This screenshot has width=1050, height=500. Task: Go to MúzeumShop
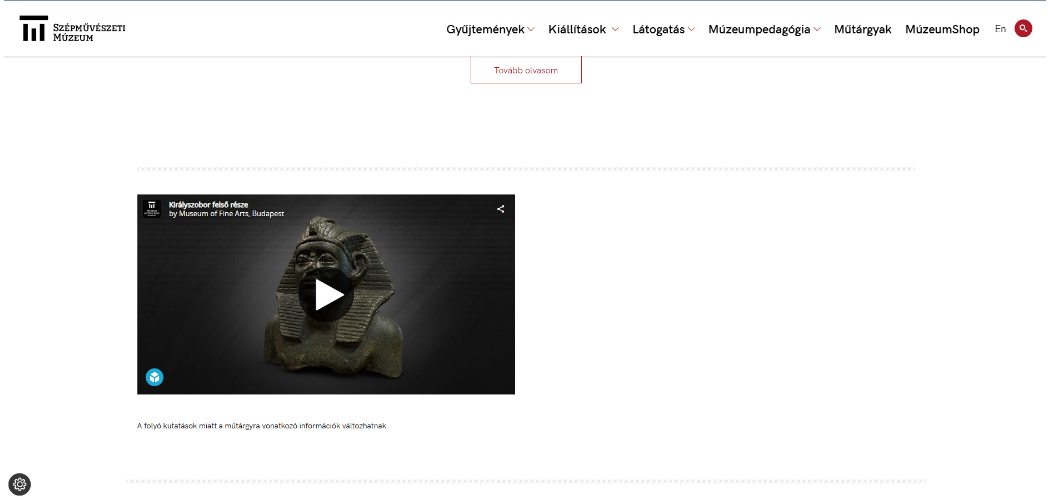pyautogui.click(x=942, y=30)
